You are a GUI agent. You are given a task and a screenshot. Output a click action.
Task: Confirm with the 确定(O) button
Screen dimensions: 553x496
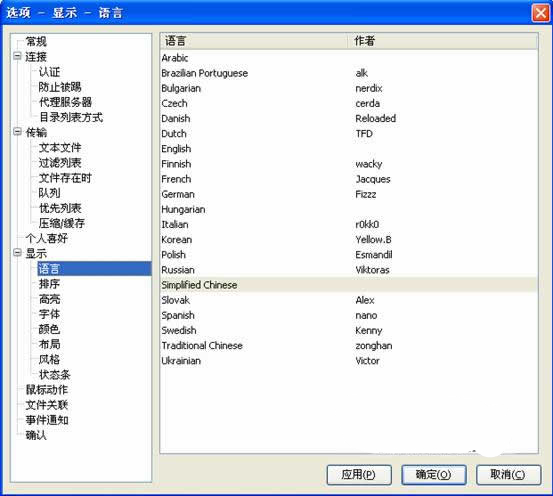[x=434, y=475]
